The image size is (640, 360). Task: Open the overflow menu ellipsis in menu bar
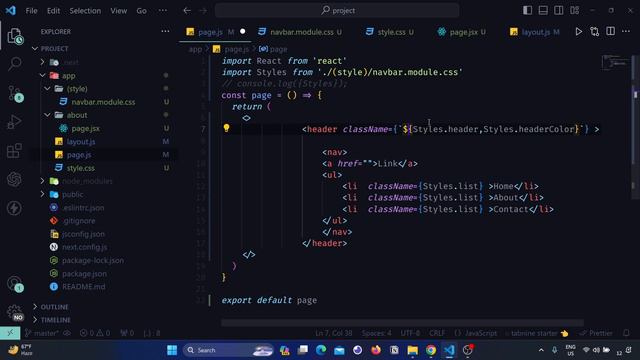point(162,11)
